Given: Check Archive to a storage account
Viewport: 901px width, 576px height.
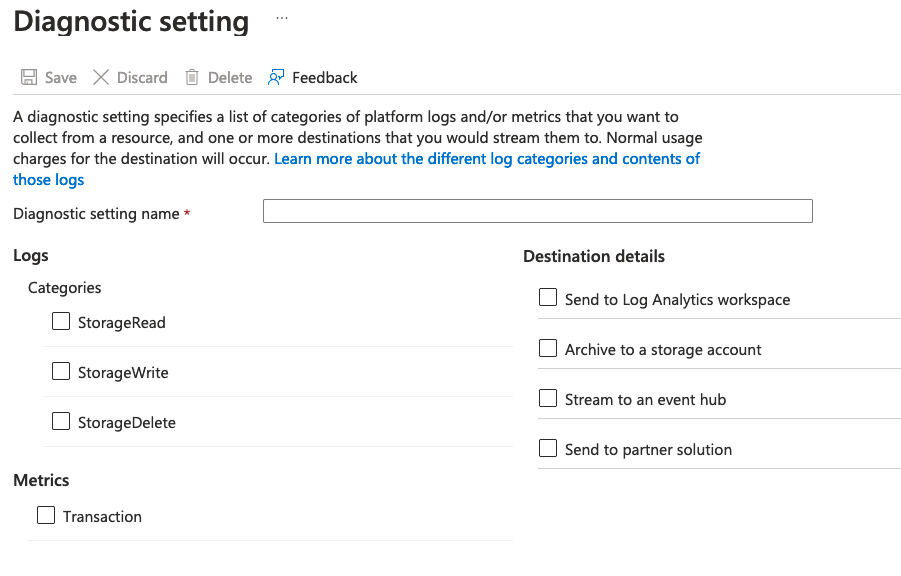Looking at the screenshot, I should click(547, 347).
